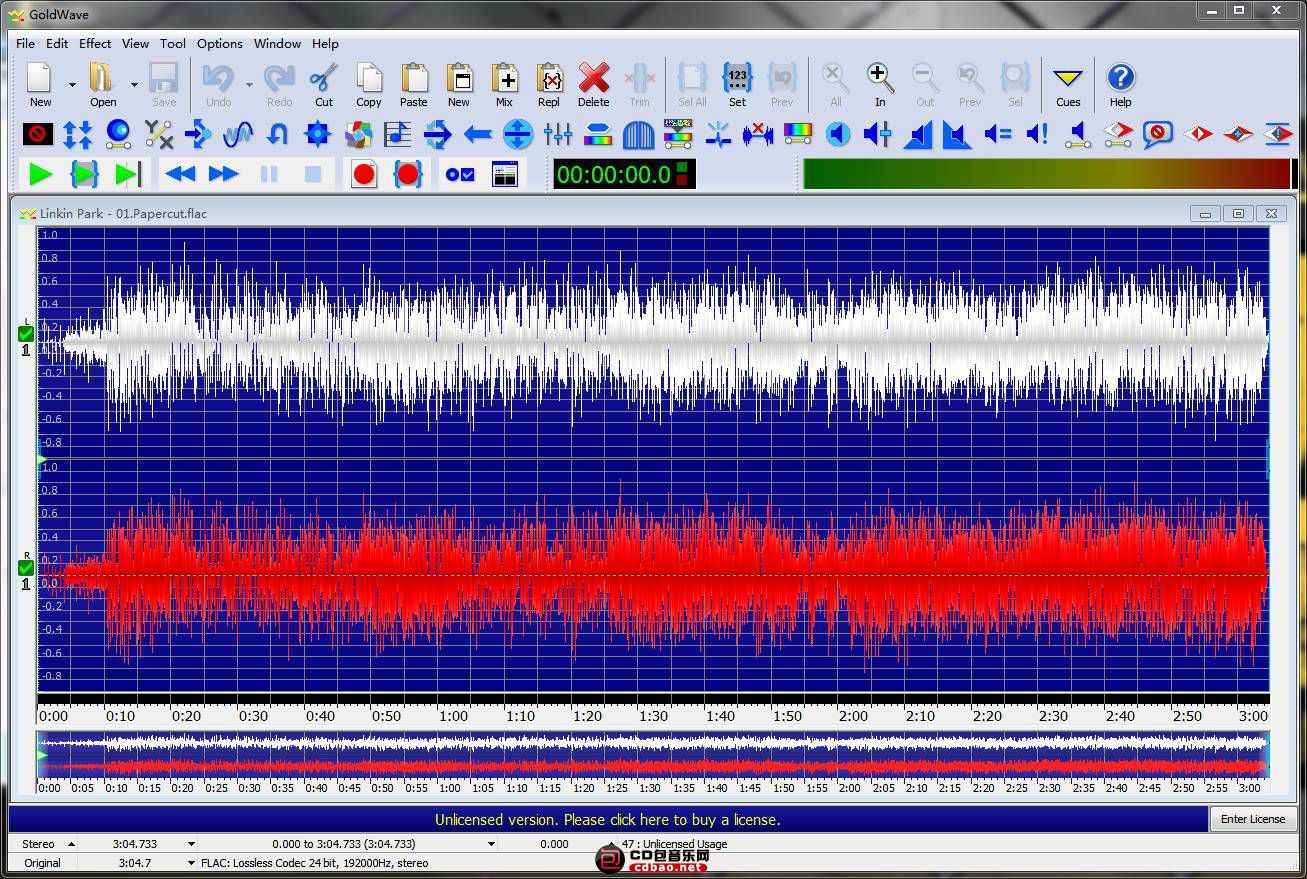Rewind playback with double left arrows

coord(180,174)
